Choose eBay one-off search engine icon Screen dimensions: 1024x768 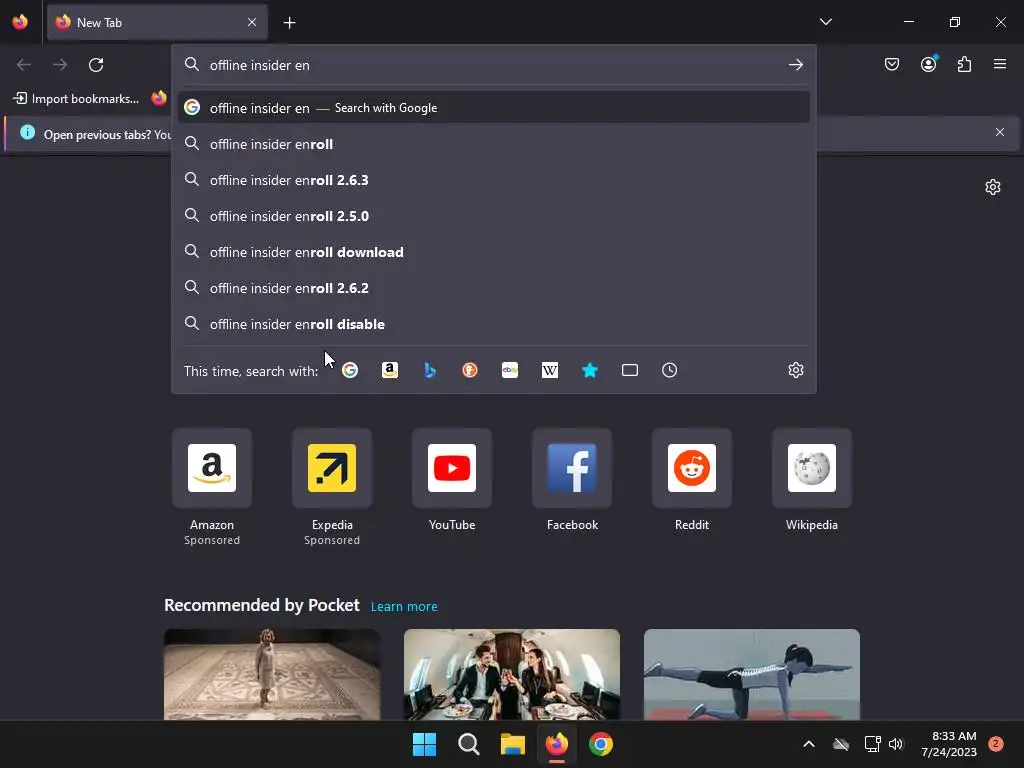pyautogui.click(x=510, y=370)
